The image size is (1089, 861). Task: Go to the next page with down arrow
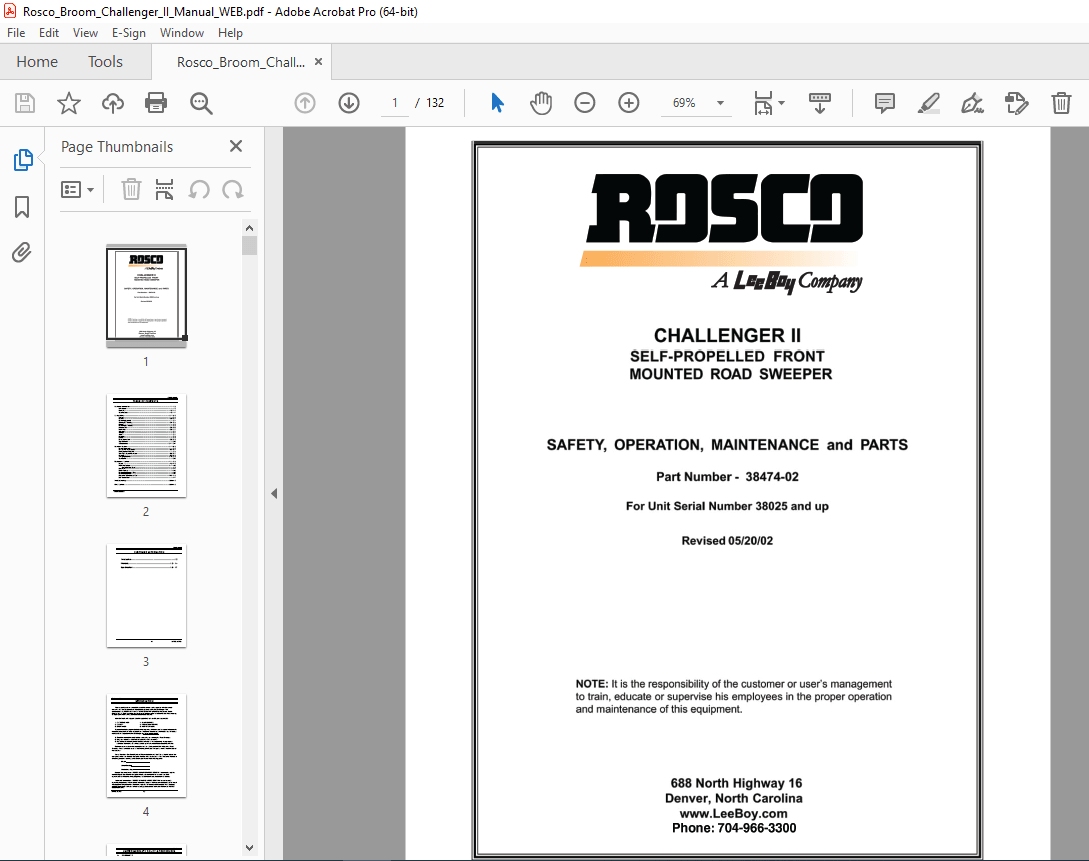pyautogui.click(x=348, y=102)
